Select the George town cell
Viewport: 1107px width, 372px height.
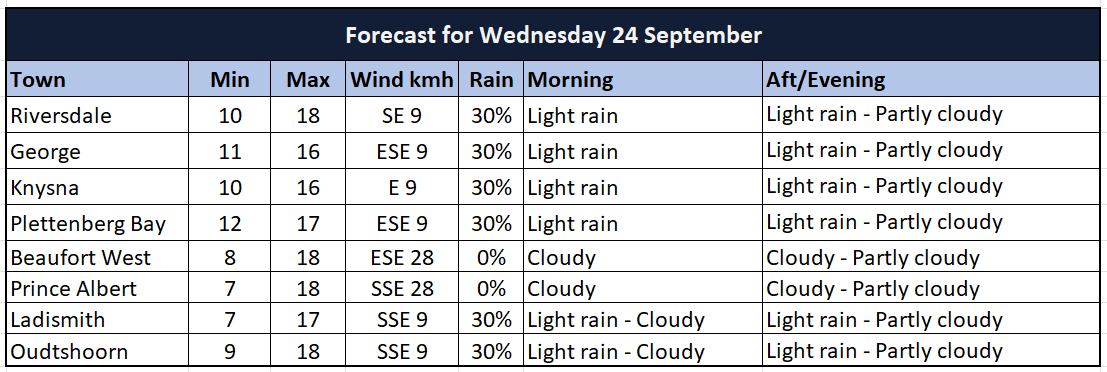97,152
